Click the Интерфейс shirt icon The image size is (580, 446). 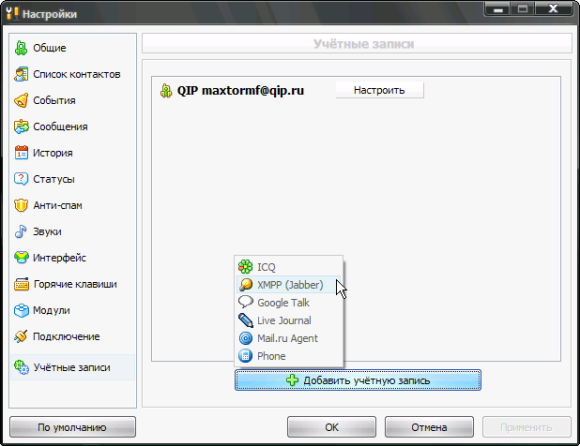[x=21, y=257]
